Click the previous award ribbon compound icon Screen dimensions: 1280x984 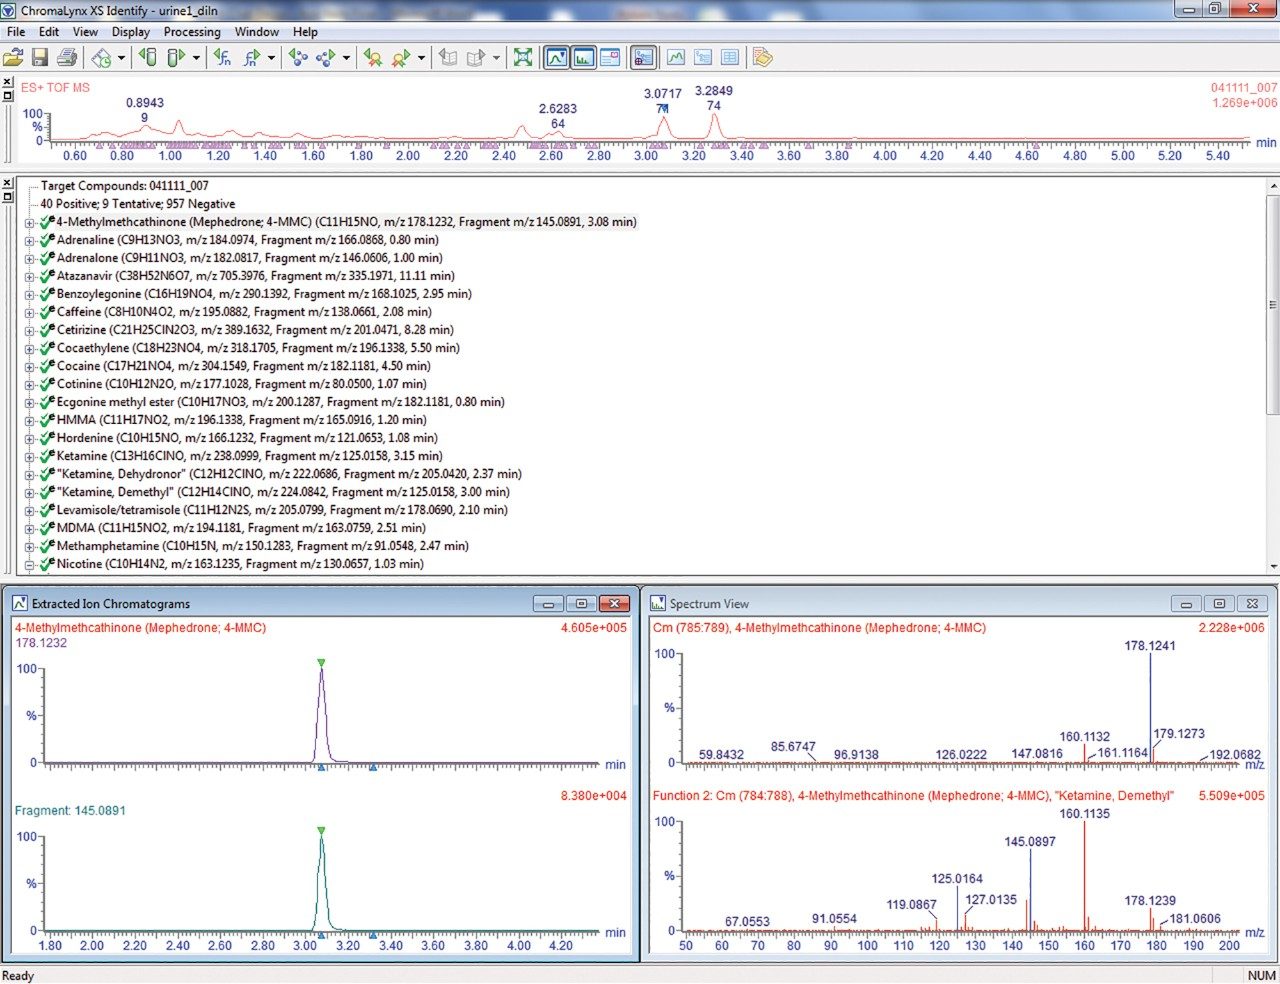coord(372,58)
